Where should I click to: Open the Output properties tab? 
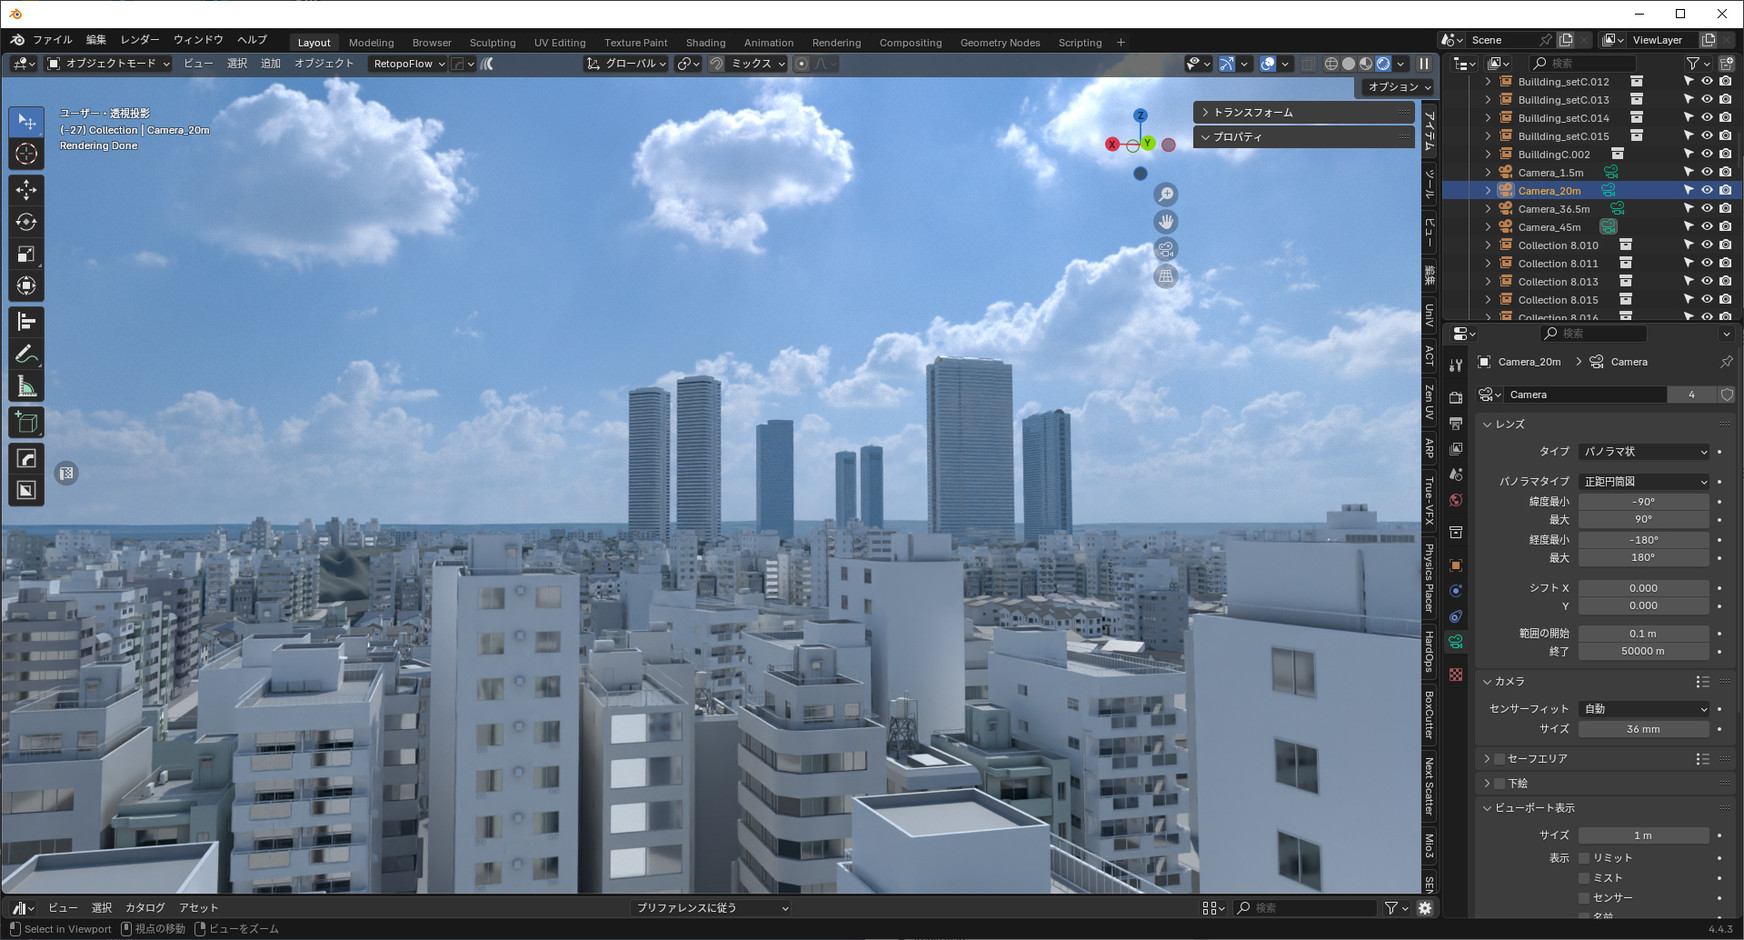click(x=1456, y=424)
